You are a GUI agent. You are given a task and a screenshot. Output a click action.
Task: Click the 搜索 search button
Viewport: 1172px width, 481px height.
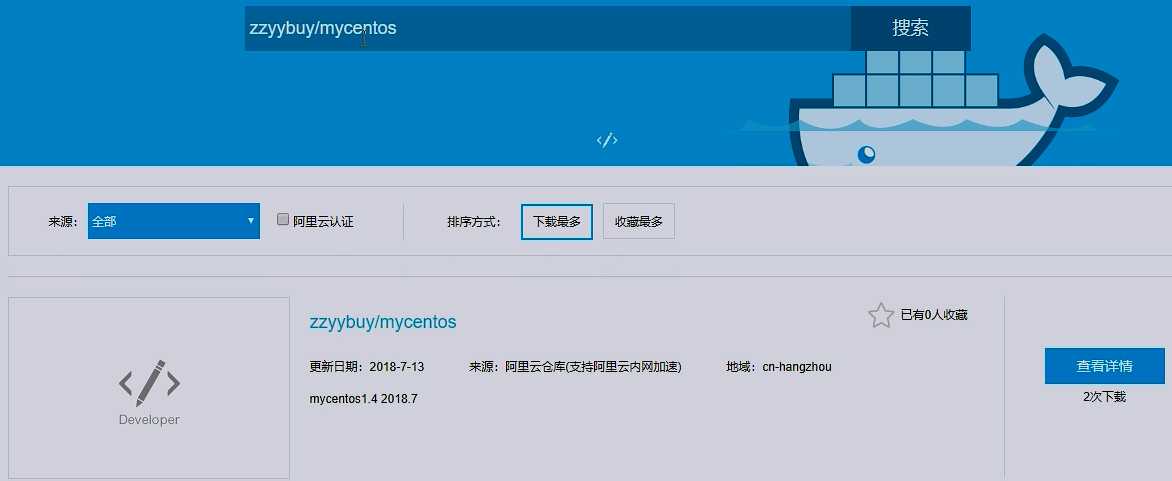pos(910,28)
